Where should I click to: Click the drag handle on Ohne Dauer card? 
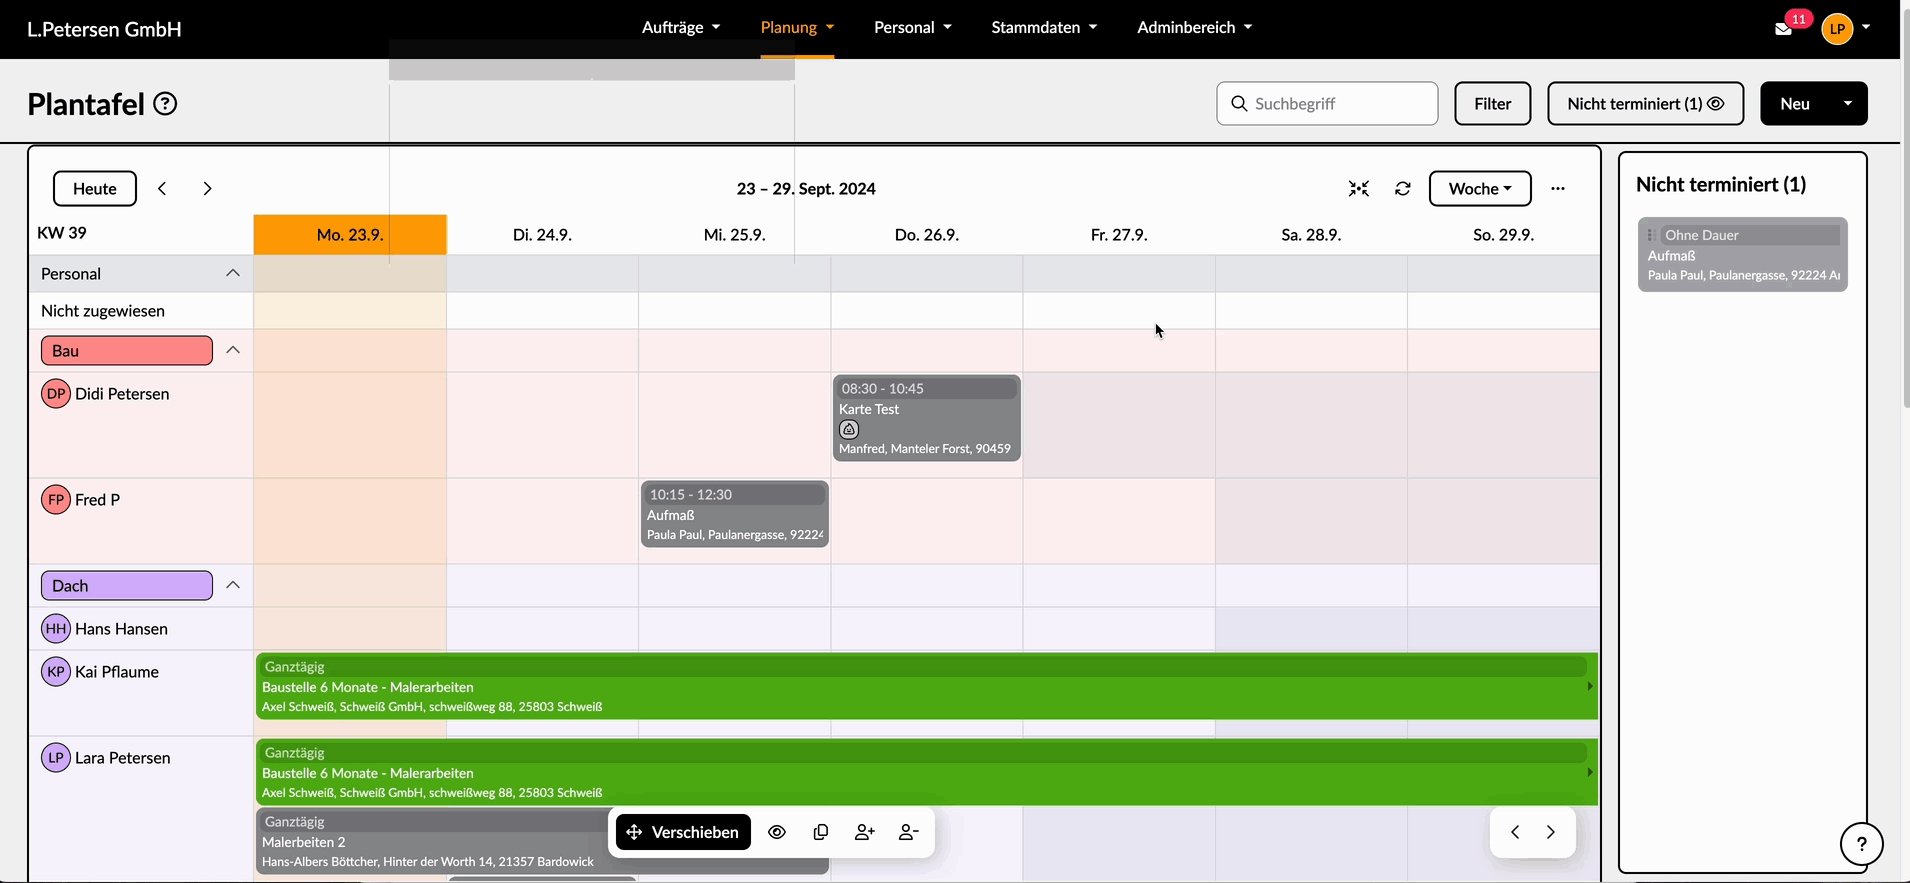(x=1652, y=235)
